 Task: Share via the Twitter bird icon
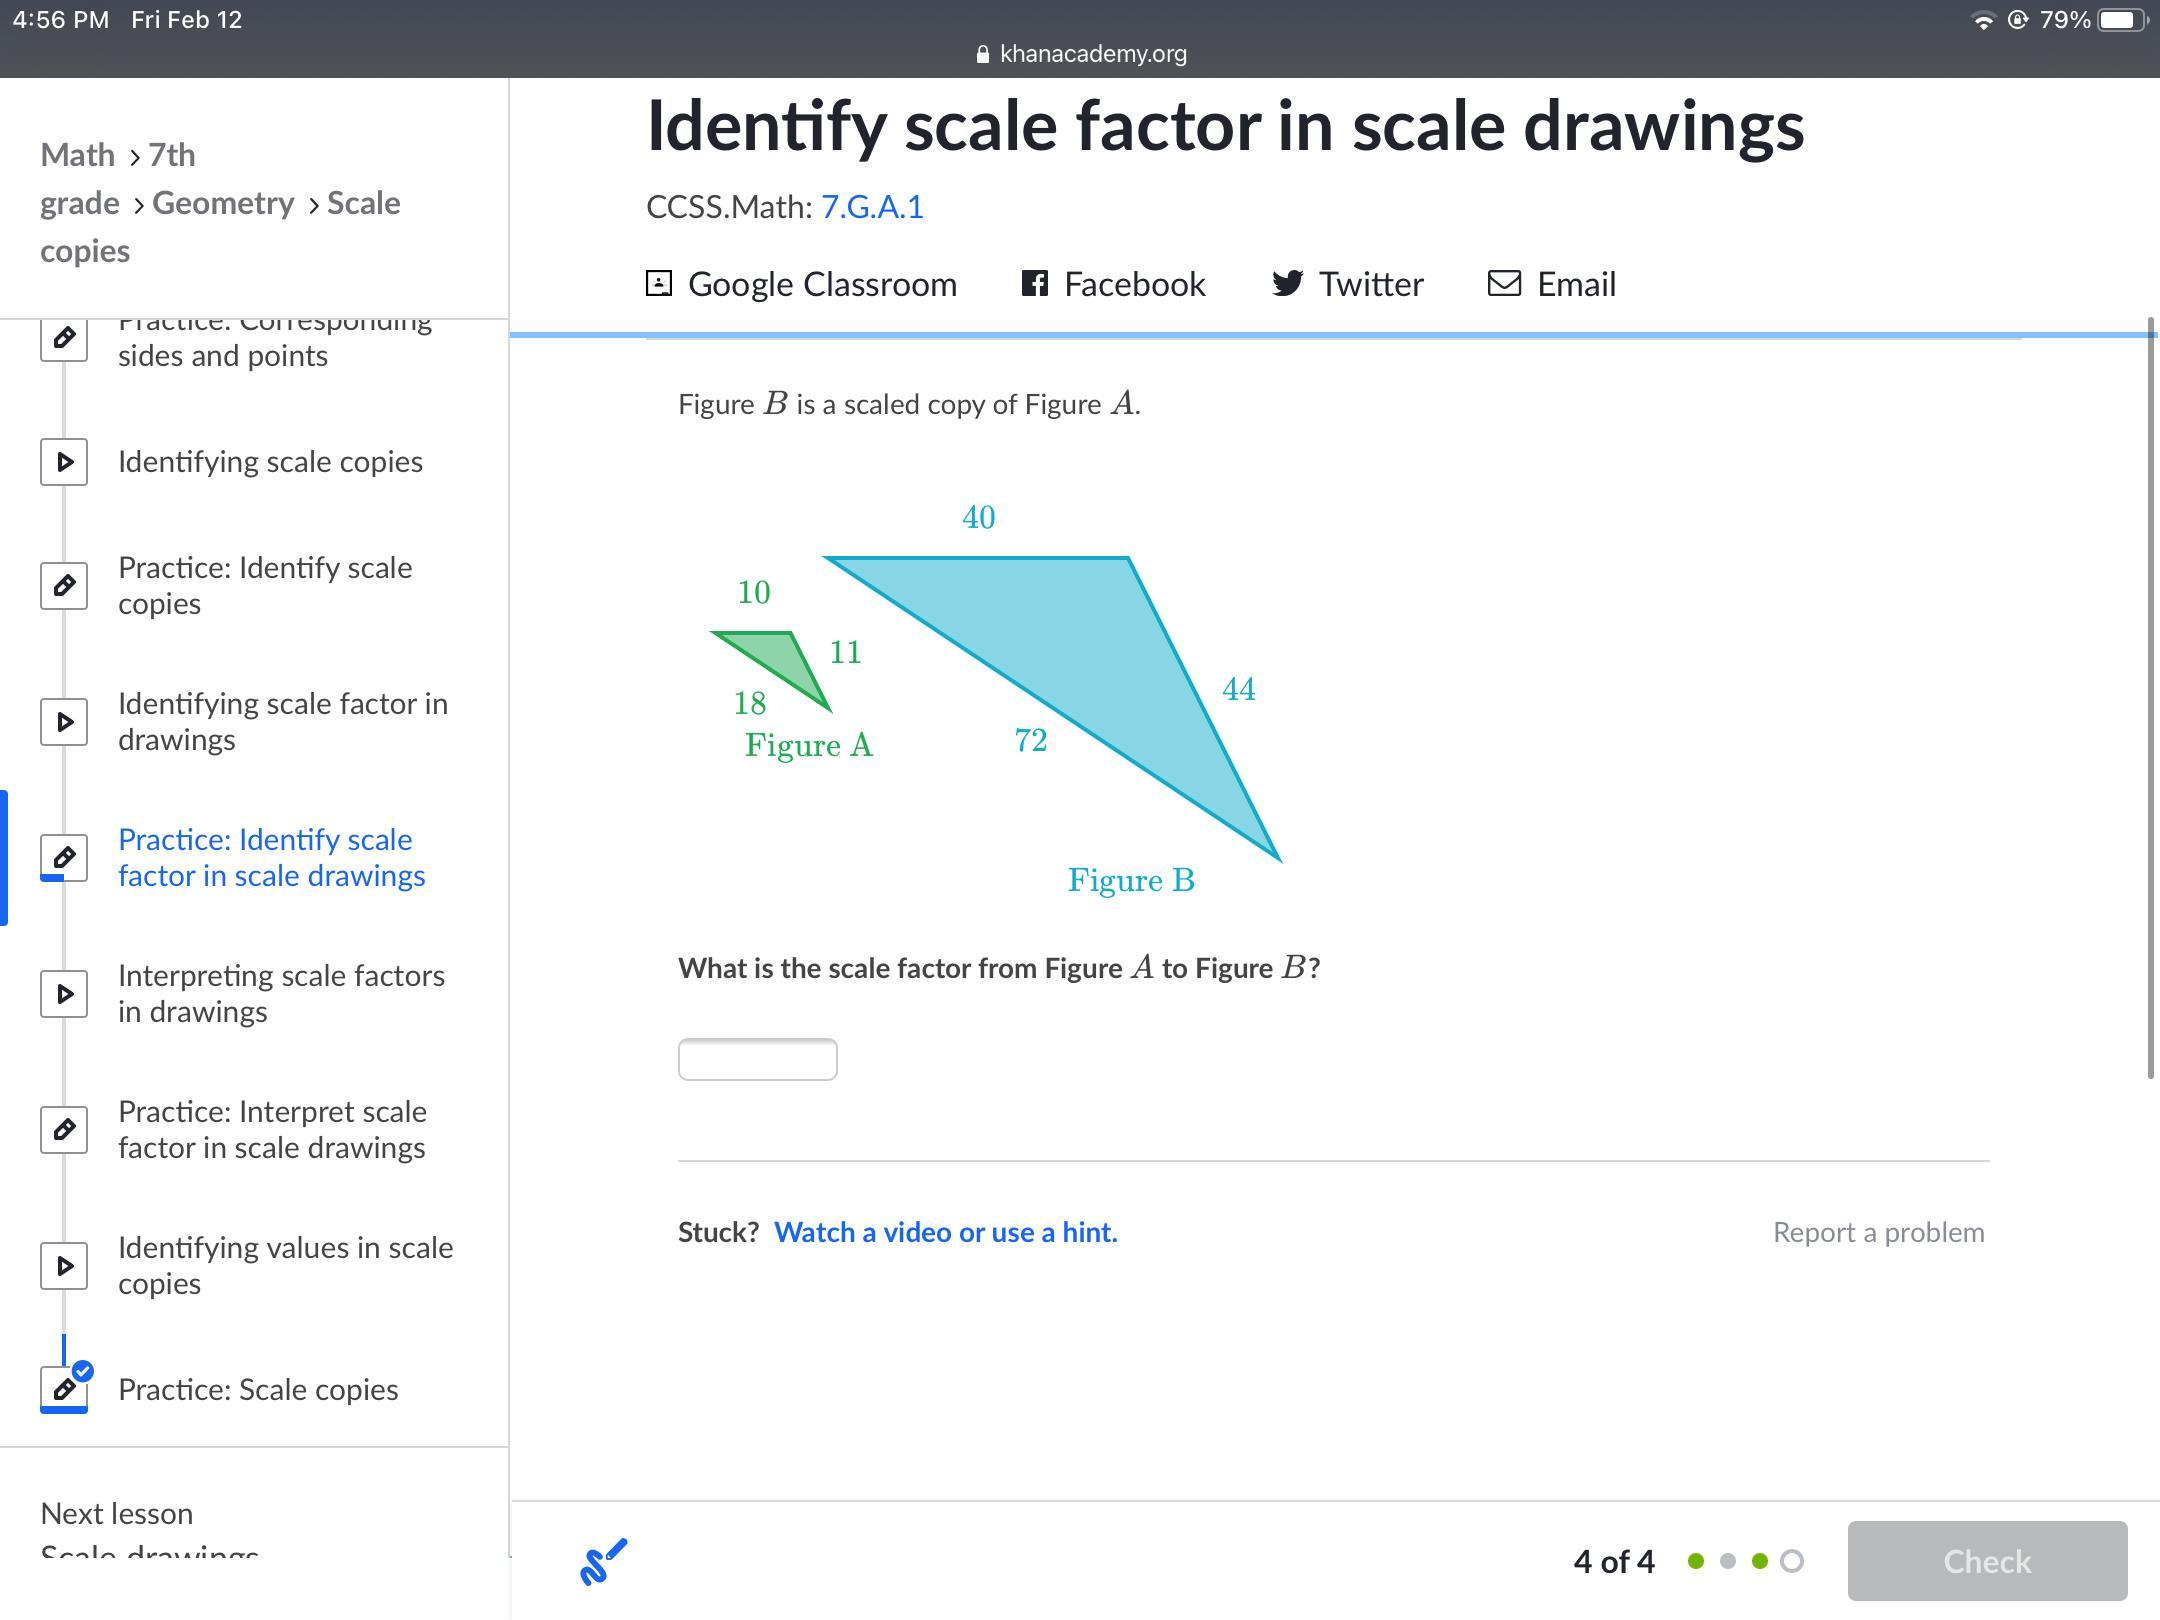1287,284
